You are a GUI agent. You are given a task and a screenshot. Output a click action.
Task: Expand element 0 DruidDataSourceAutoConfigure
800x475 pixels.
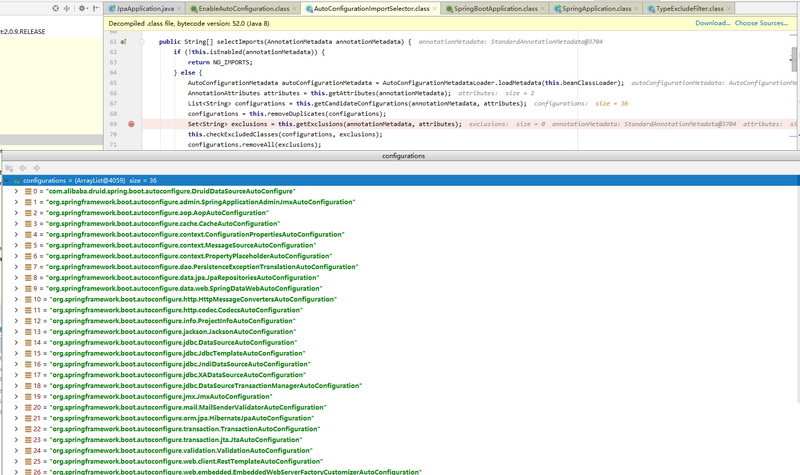pyautogui.click(x=16, y=191)
